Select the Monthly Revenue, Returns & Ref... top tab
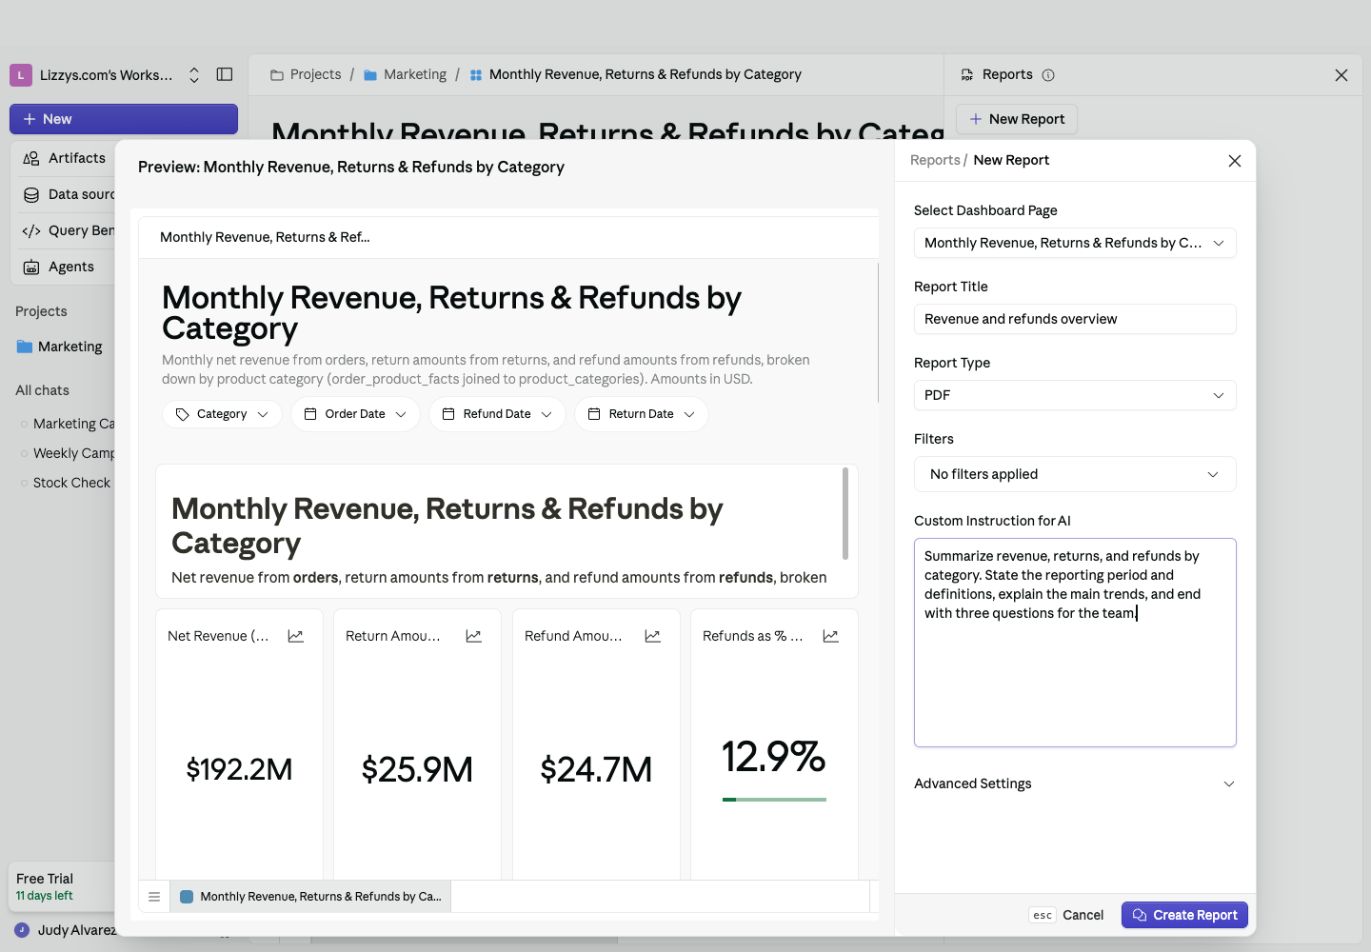This screenshot has width=1371, height=952. (265, 237)
